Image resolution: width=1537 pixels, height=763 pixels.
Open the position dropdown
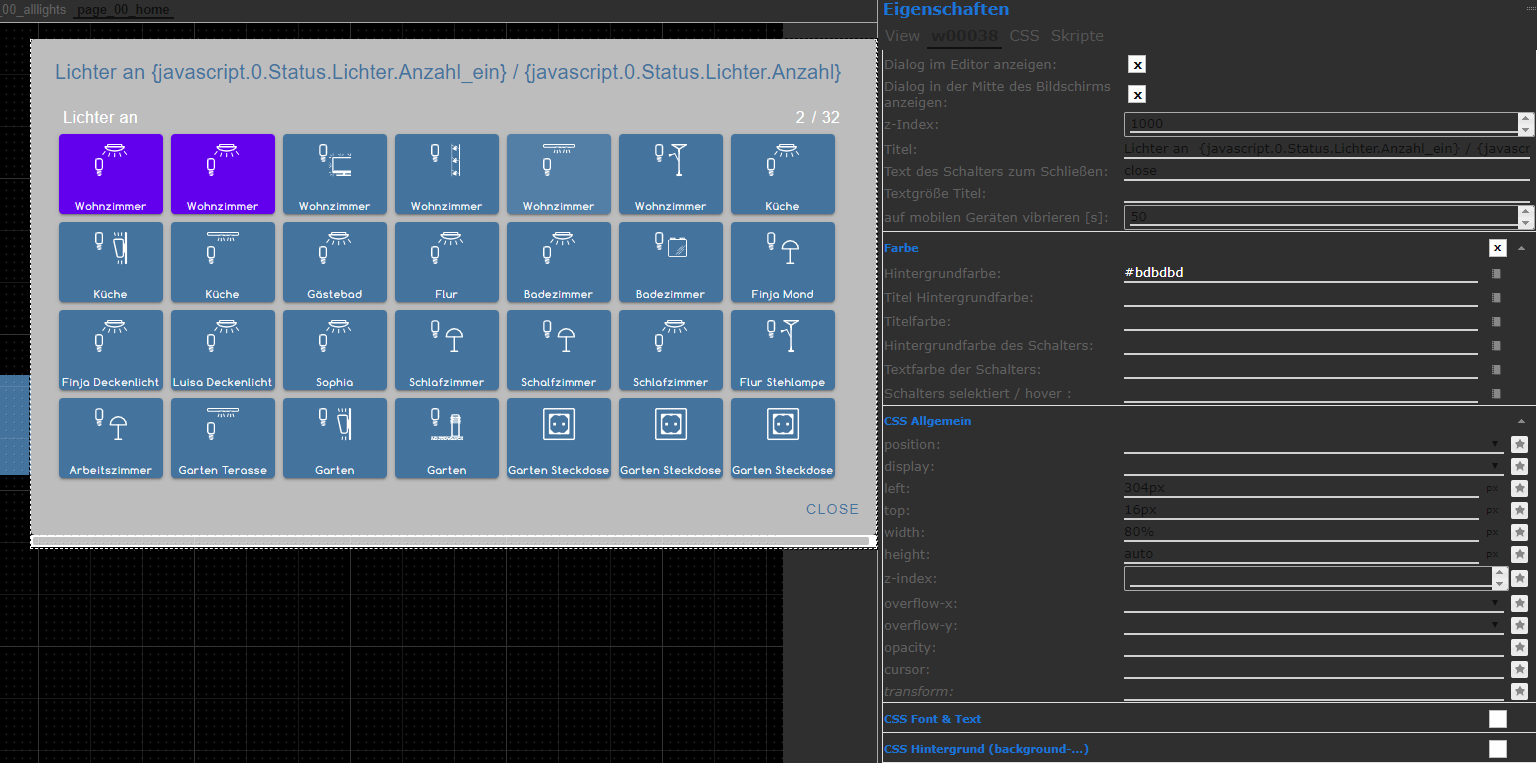pyautogui.click(x=1314, y=444)
